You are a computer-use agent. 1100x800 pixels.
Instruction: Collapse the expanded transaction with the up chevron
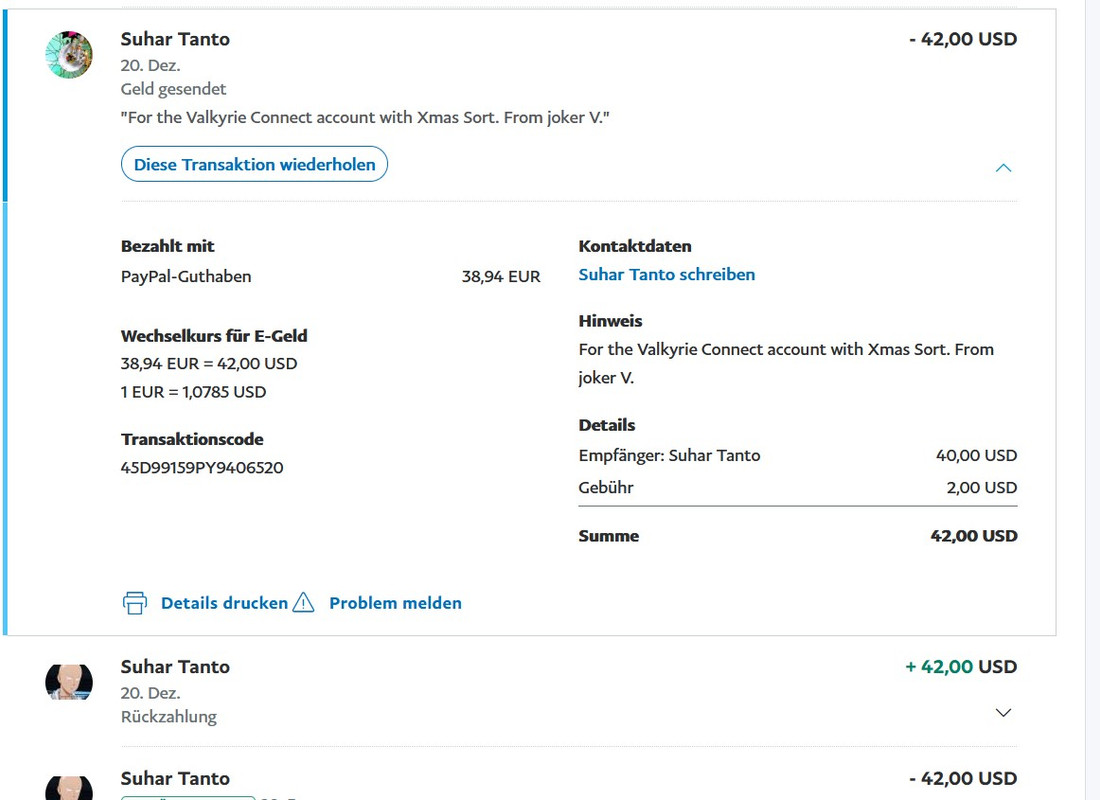tap(1004, 168)
